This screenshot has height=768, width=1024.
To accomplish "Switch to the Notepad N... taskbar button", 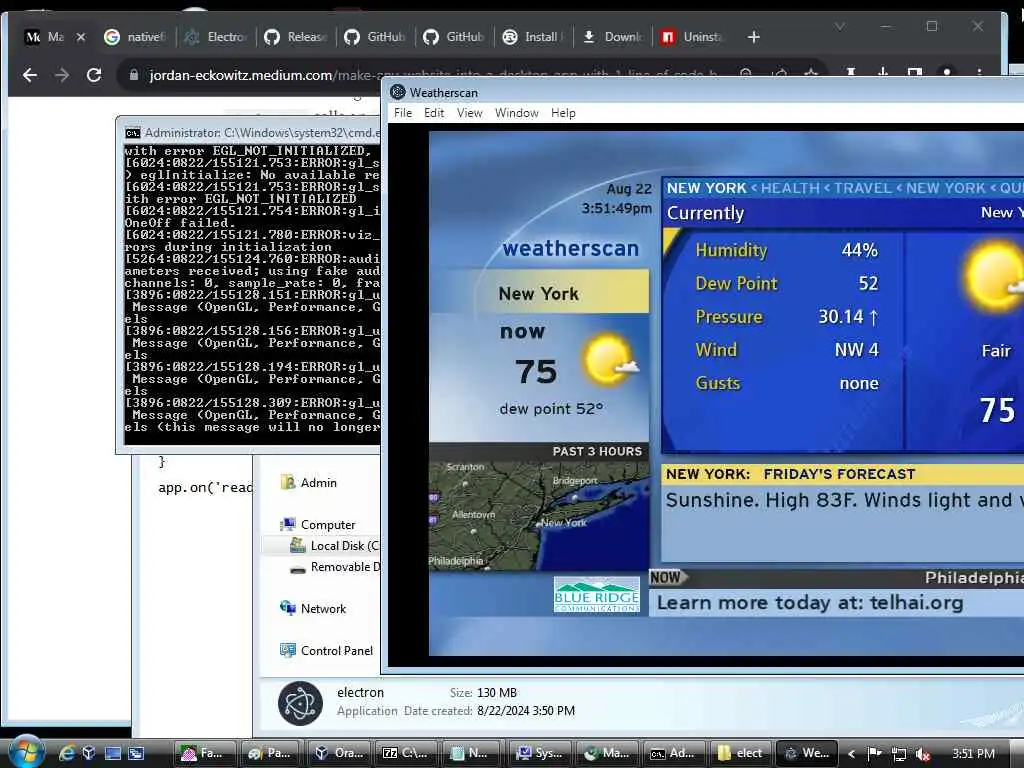I will [x=473, y=753].
